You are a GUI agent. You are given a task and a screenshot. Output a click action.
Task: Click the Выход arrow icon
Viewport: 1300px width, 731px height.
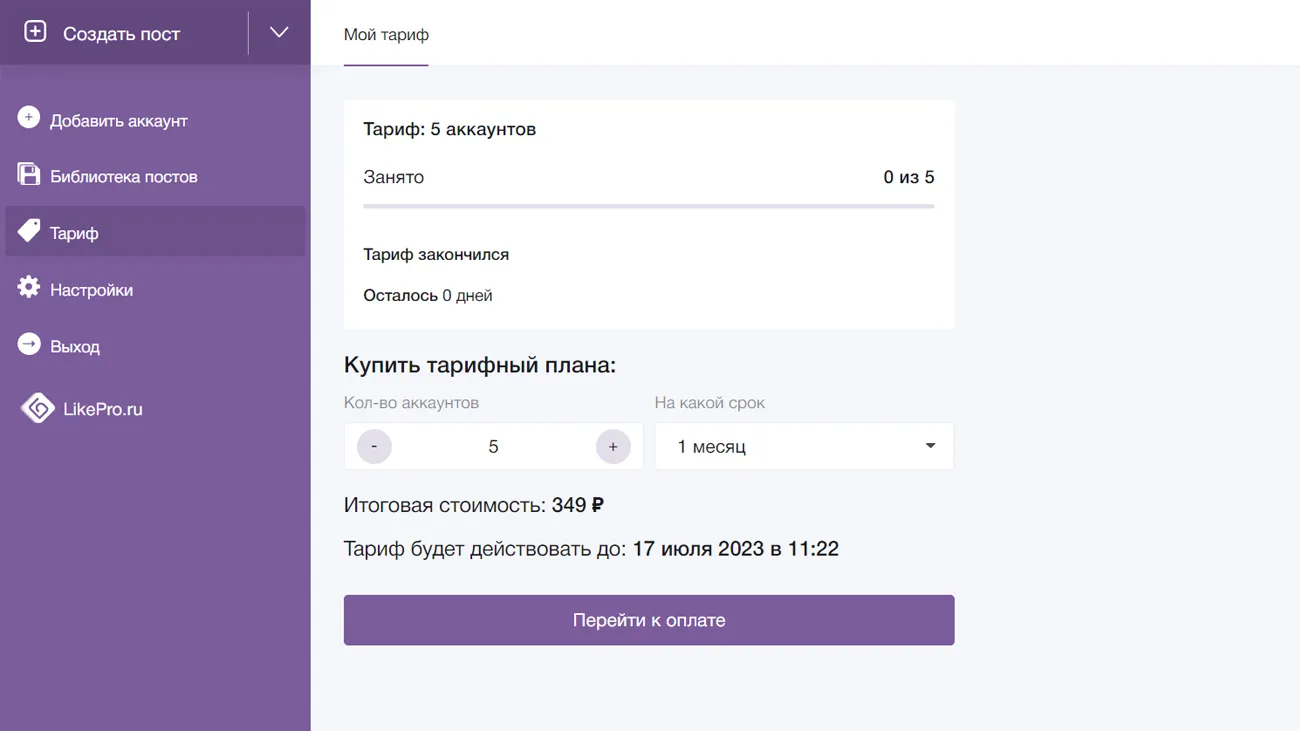29,345
